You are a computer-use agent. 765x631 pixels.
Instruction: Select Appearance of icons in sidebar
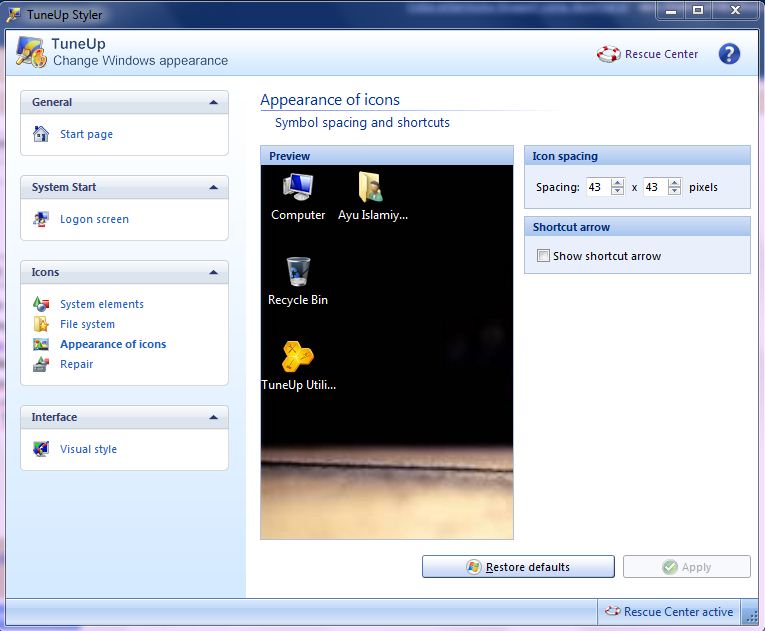(x=113, y=344)
